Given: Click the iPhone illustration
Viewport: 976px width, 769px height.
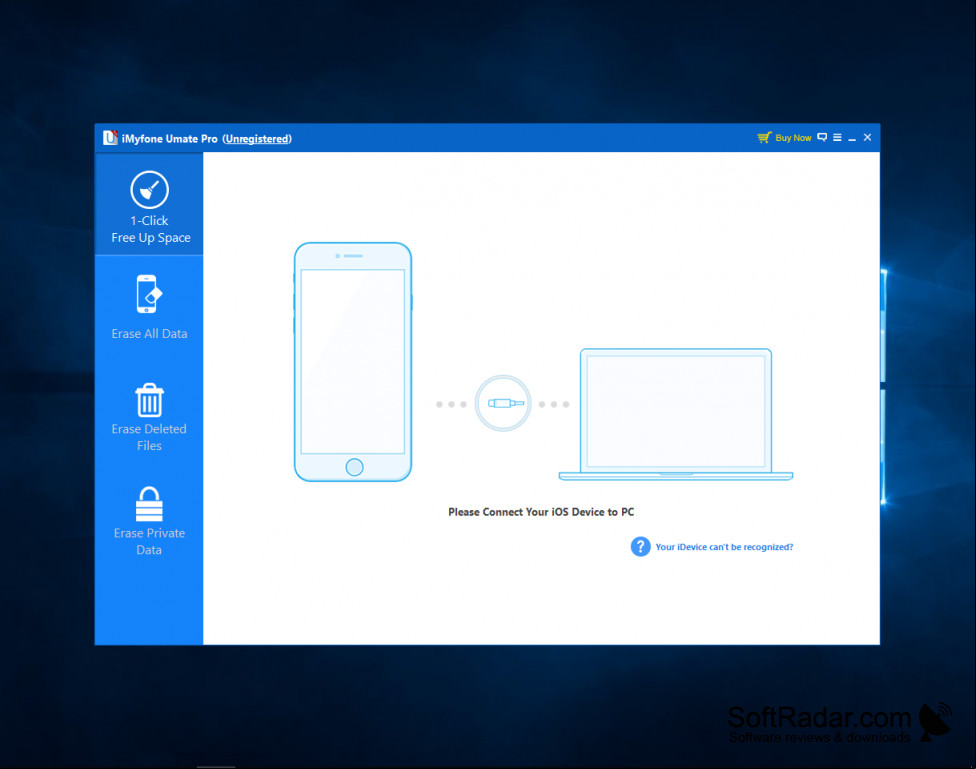Looking at the screenshot, I should point(353,362).
